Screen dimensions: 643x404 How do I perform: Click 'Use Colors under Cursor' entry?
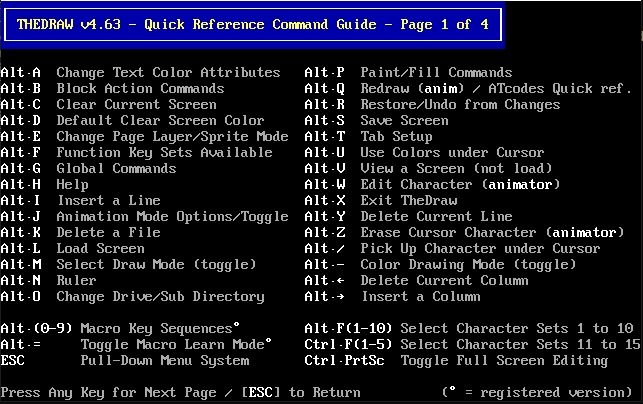(452, 153)
